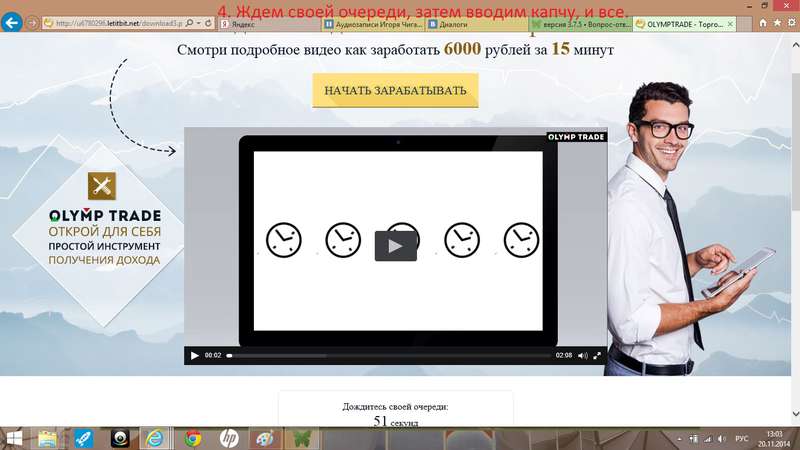Click the search magnifier in the address bar

point(189,23)
